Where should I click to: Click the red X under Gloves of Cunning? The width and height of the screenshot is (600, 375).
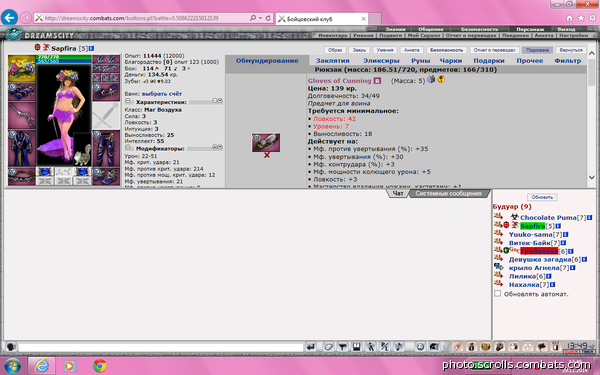point(267,155)
